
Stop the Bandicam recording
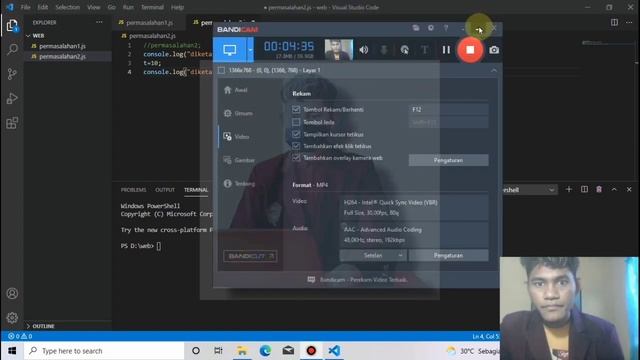pyautogui.click(x=470, y=50)
